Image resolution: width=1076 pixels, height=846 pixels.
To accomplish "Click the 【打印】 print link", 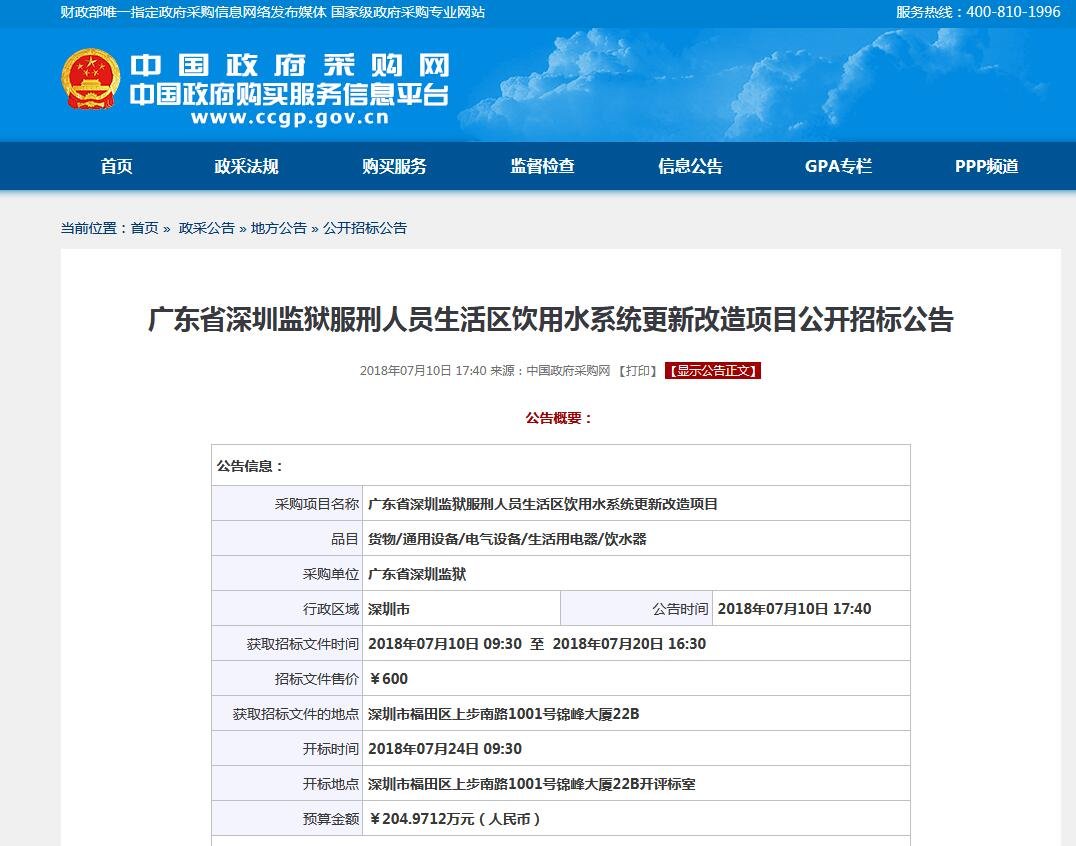I will pos(638,371).
